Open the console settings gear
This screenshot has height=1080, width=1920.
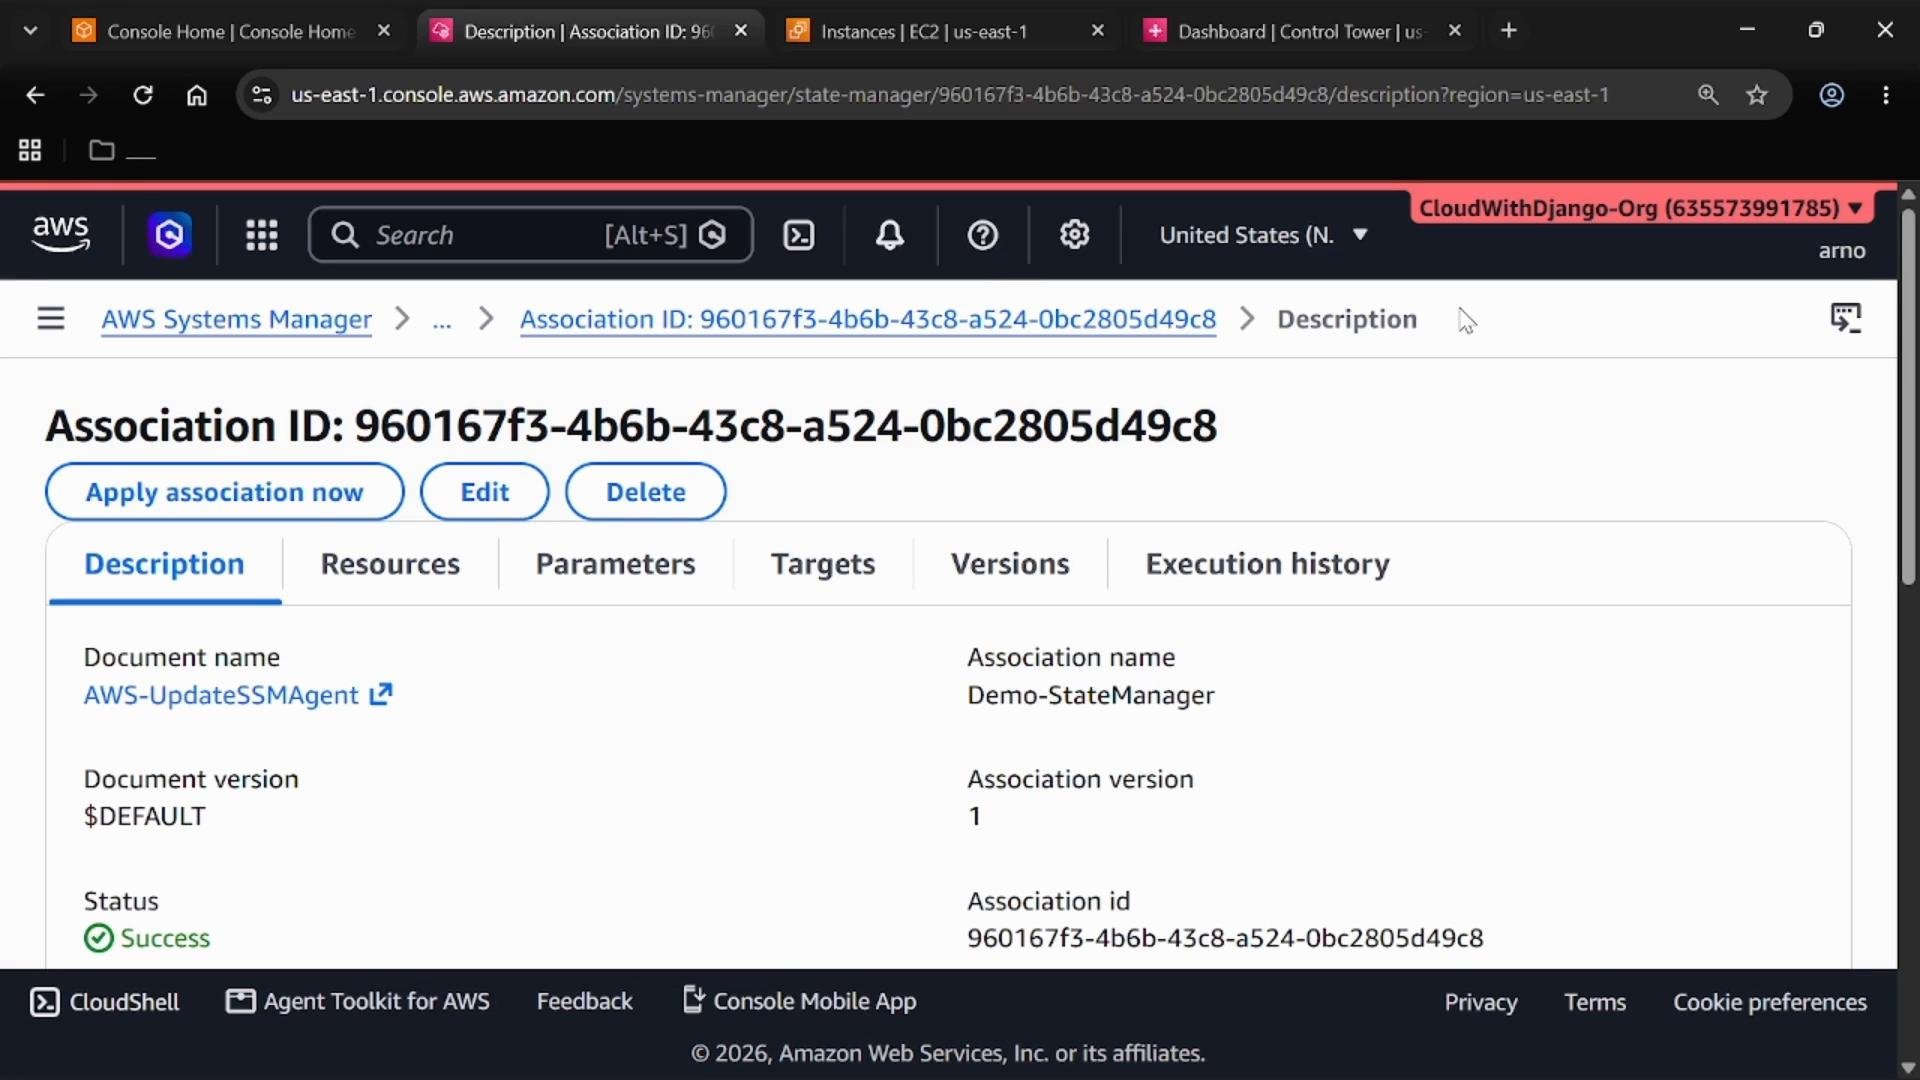[x=1075, y=235]
